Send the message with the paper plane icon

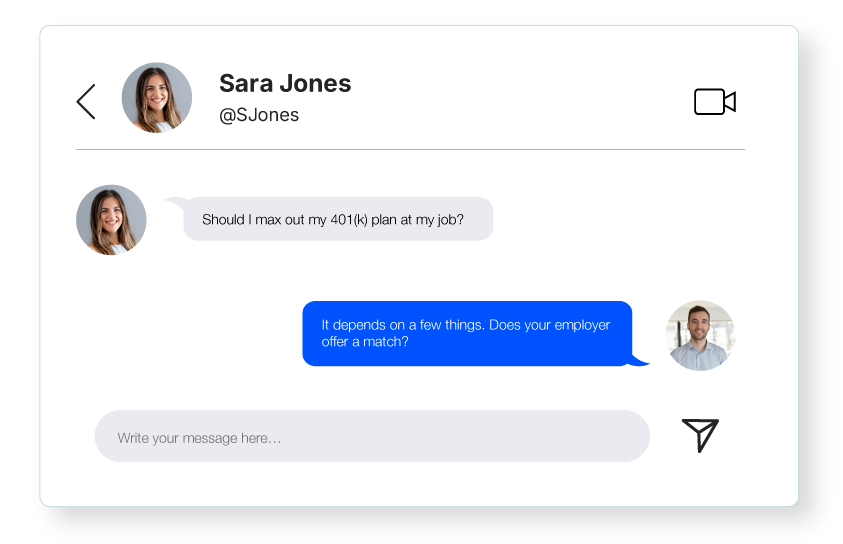pos(700,435)
